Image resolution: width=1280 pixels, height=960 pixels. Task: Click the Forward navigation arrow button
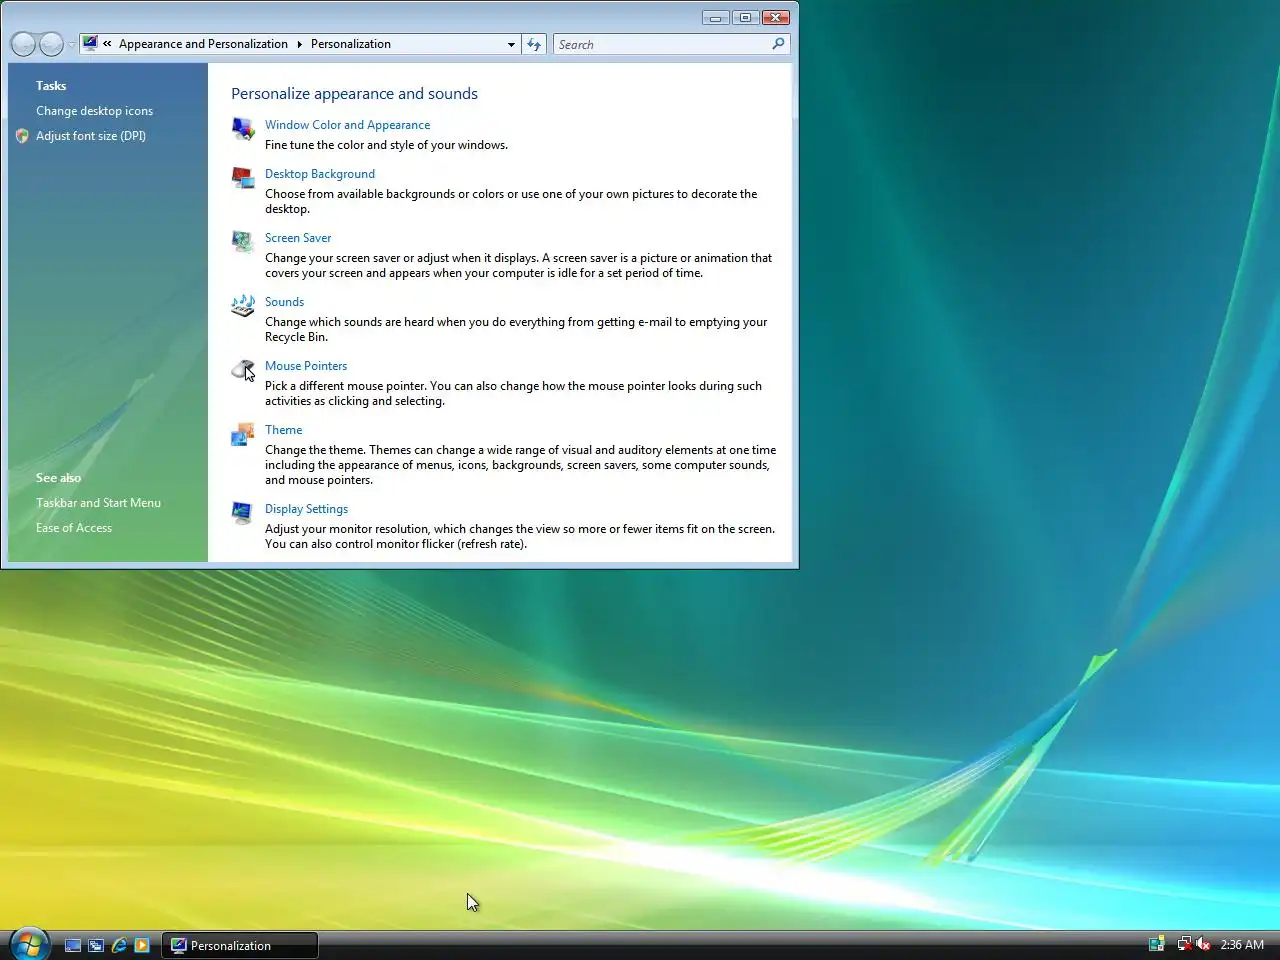[51, 44]
